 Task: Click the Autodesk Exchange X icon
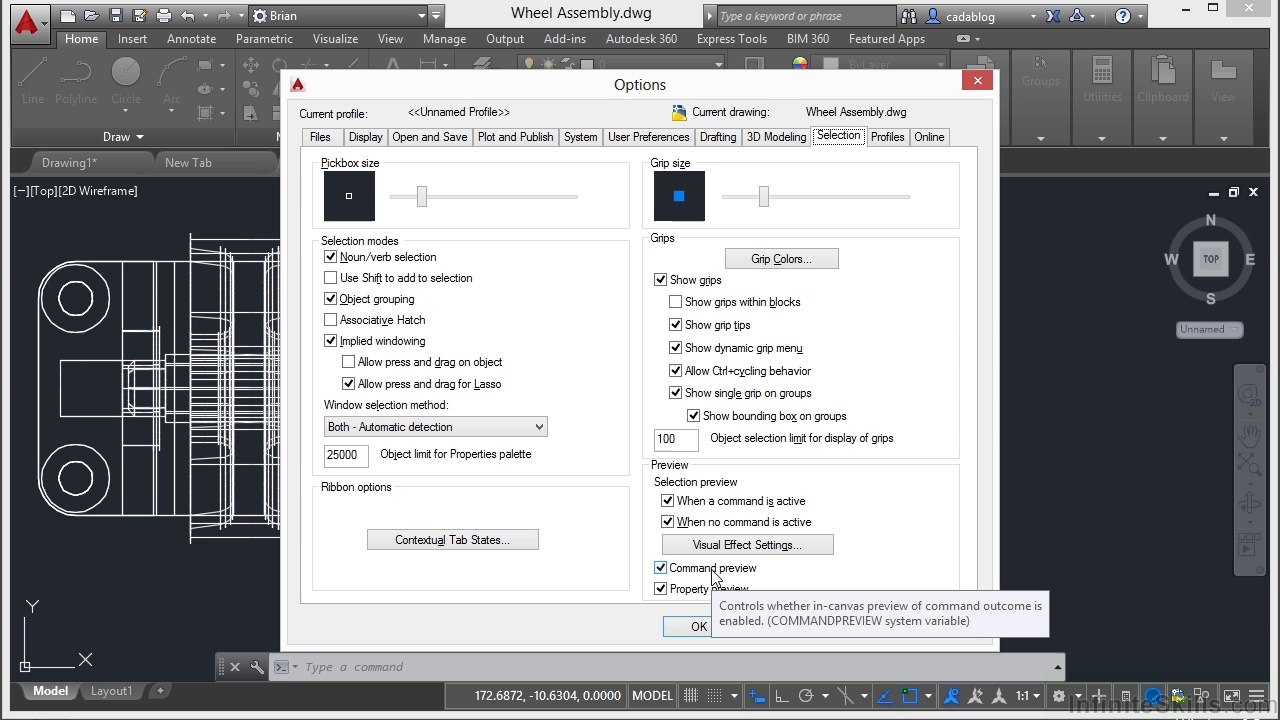(x=1053, y=16)
